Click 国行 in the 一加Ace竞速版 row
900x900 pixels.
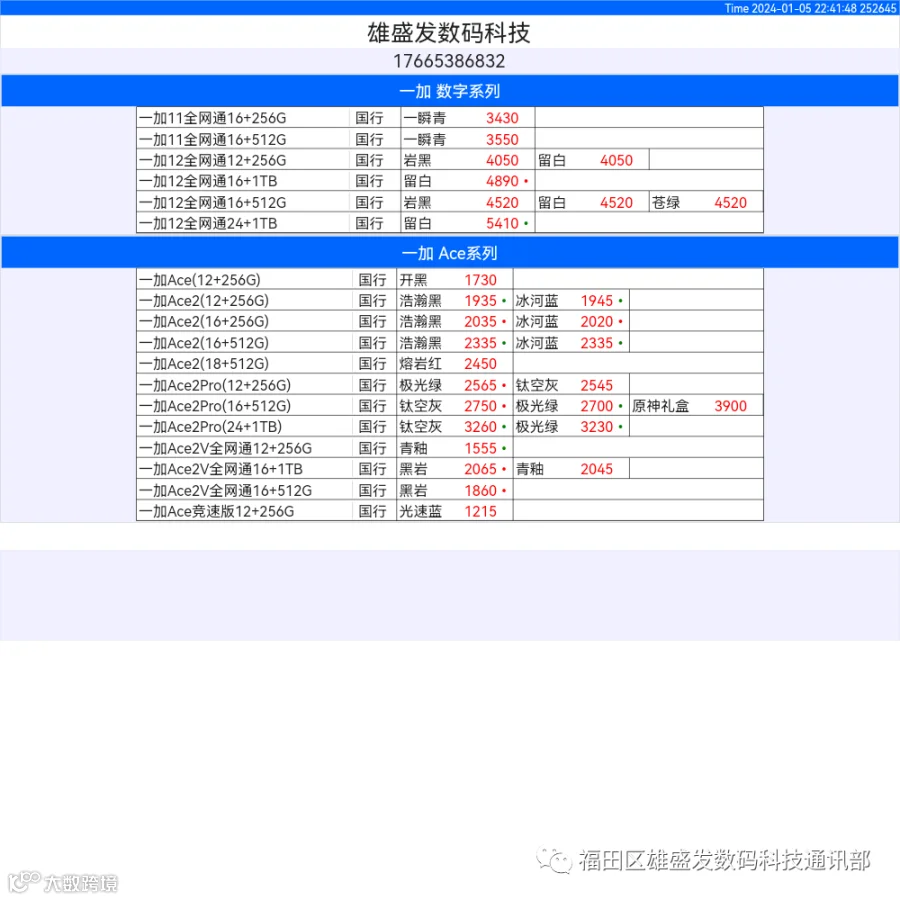pyautogui.click(x=373, y=511)
